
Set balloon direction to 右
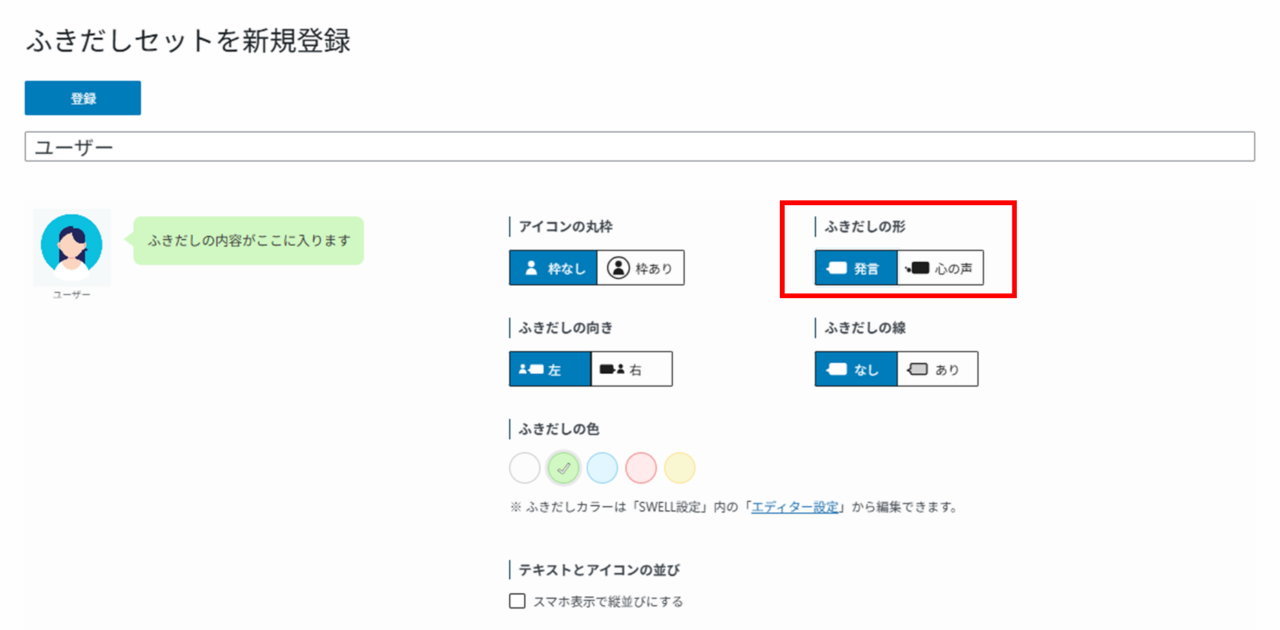[x=632, y=369]
